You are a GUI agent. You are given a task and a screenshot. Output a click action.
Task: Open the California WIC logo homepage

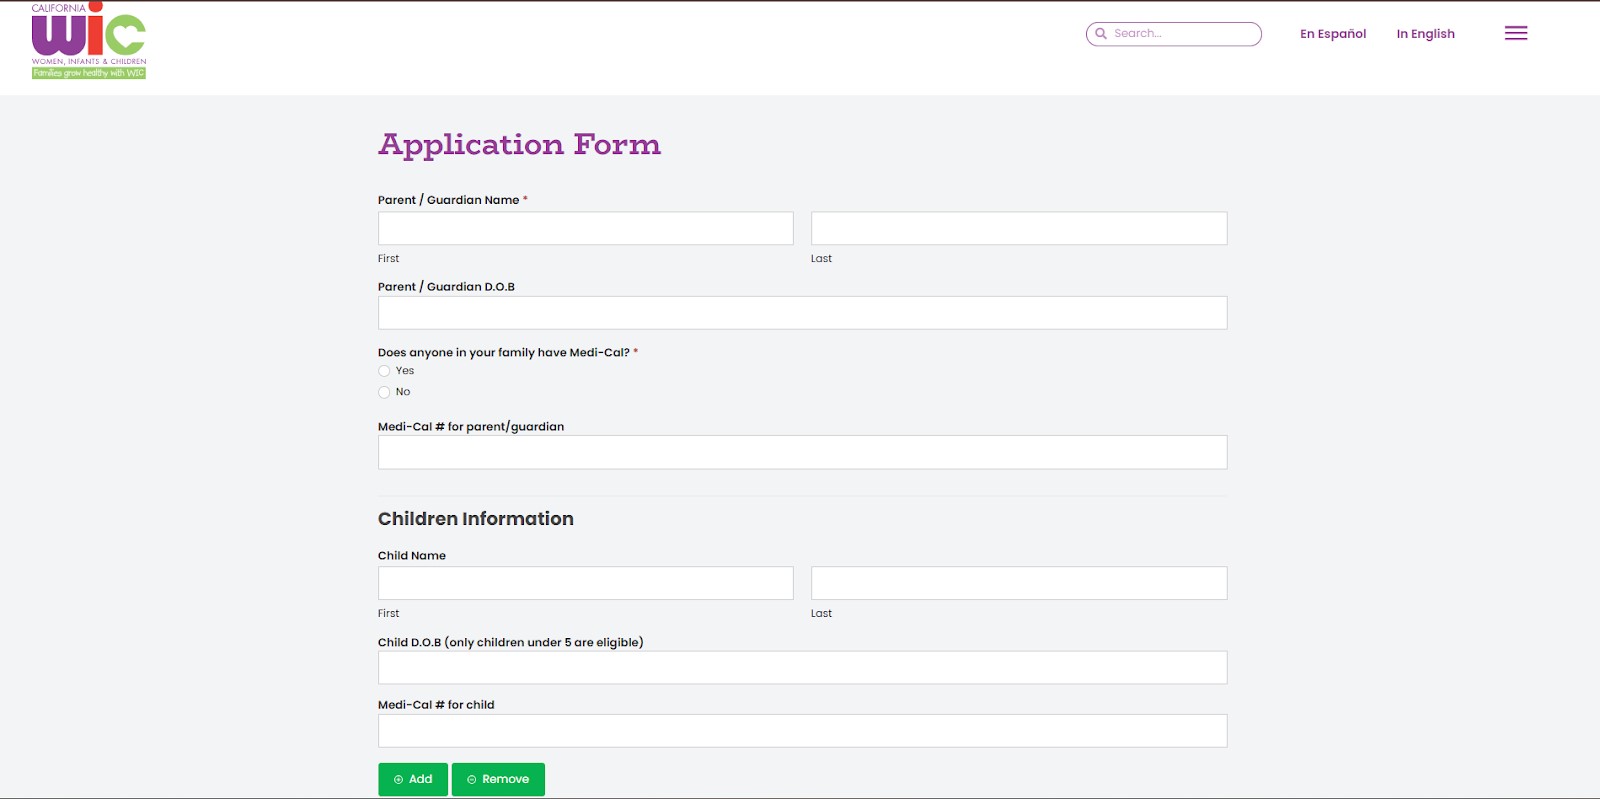89,40
